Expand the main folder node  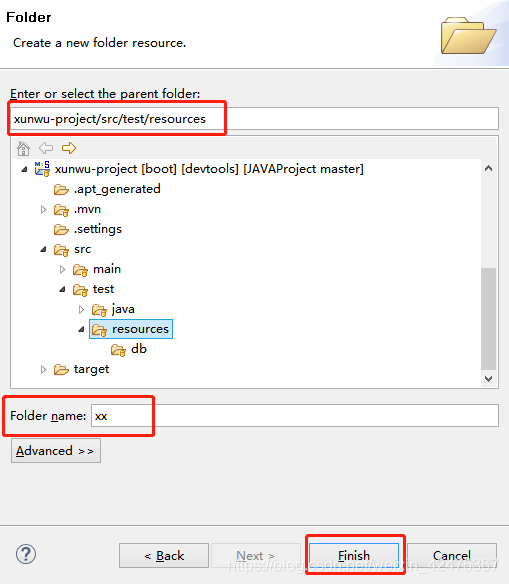[63, 269]
